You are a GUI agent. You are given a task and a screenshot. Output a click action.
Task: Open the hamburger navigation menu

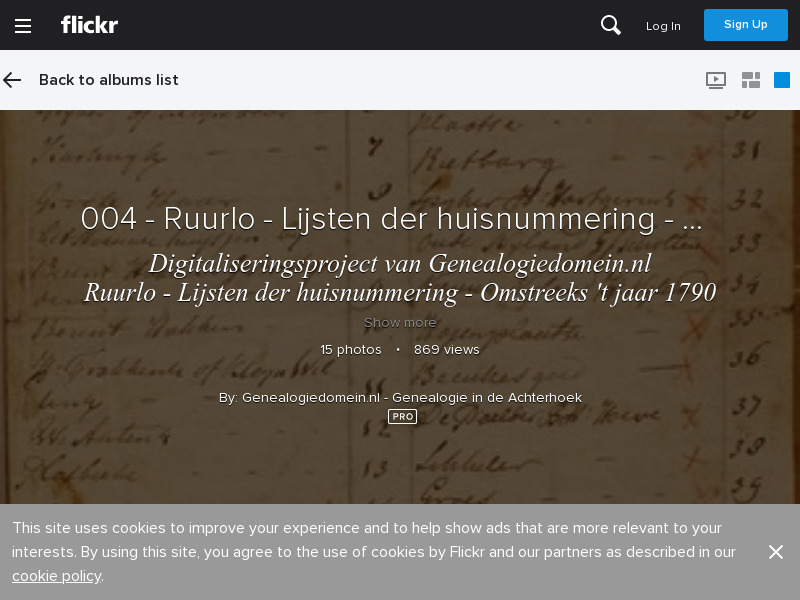(x=23, y=26)
